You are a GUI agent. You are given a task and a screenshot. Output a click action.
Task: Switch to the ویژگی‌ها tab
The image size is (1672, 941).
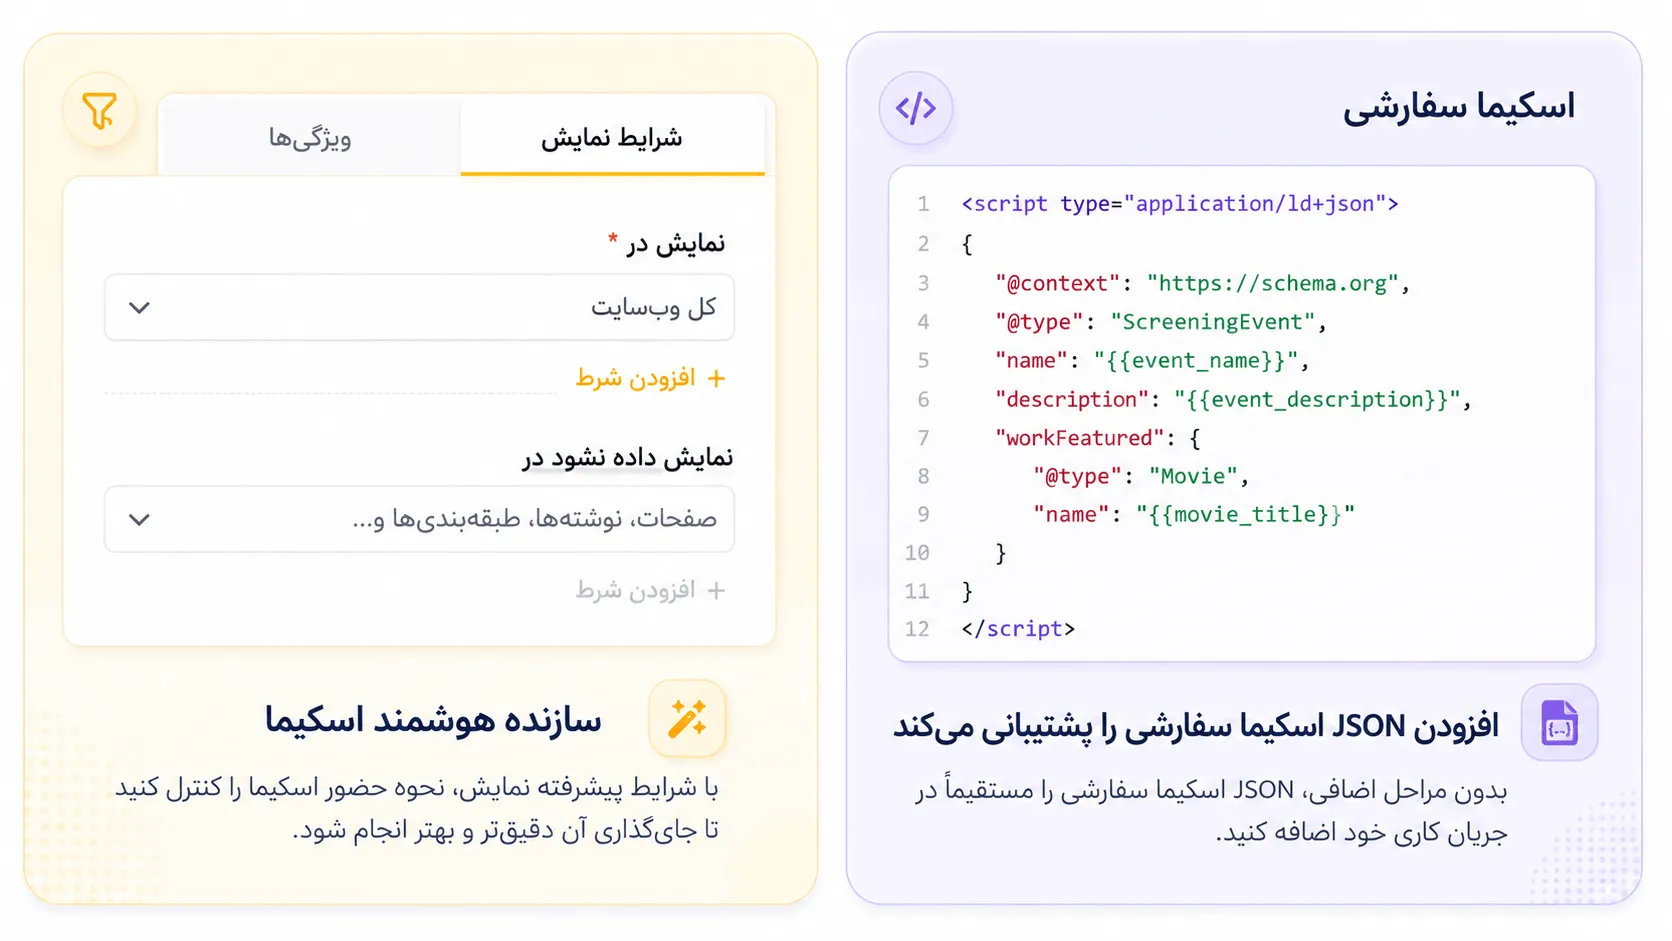pyautogui.click(x=310, y=137)
